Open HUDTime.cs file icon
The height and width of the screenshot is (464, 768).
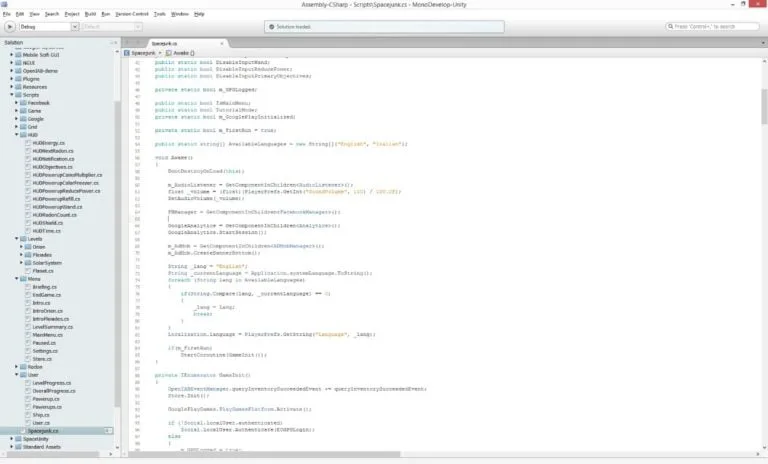pos(28,231)
